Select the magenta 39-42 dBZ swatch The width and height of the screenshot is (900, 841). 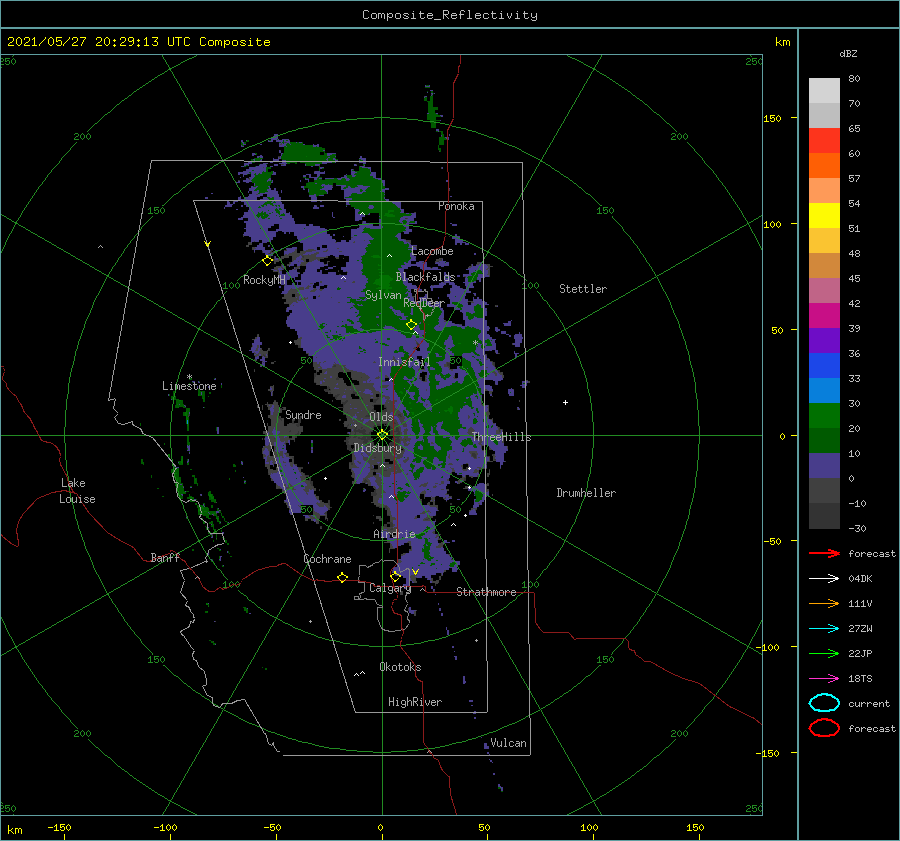point(824,316)
